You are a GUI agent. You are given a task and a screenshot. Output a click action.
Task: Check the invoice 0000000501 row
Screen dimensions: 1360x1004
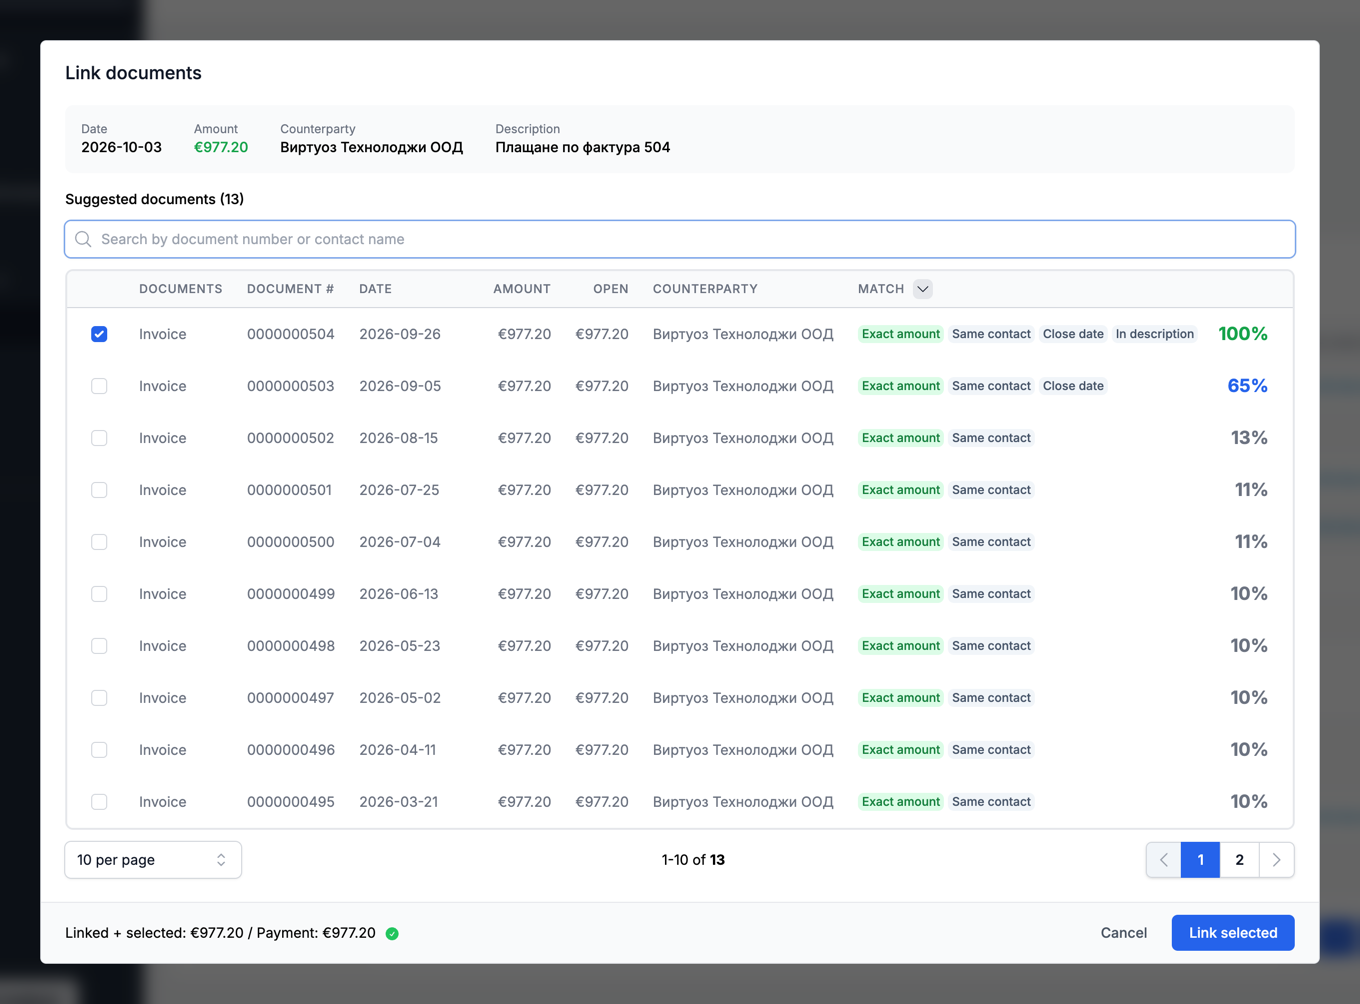pyautogui.click(x=99, y=490)
